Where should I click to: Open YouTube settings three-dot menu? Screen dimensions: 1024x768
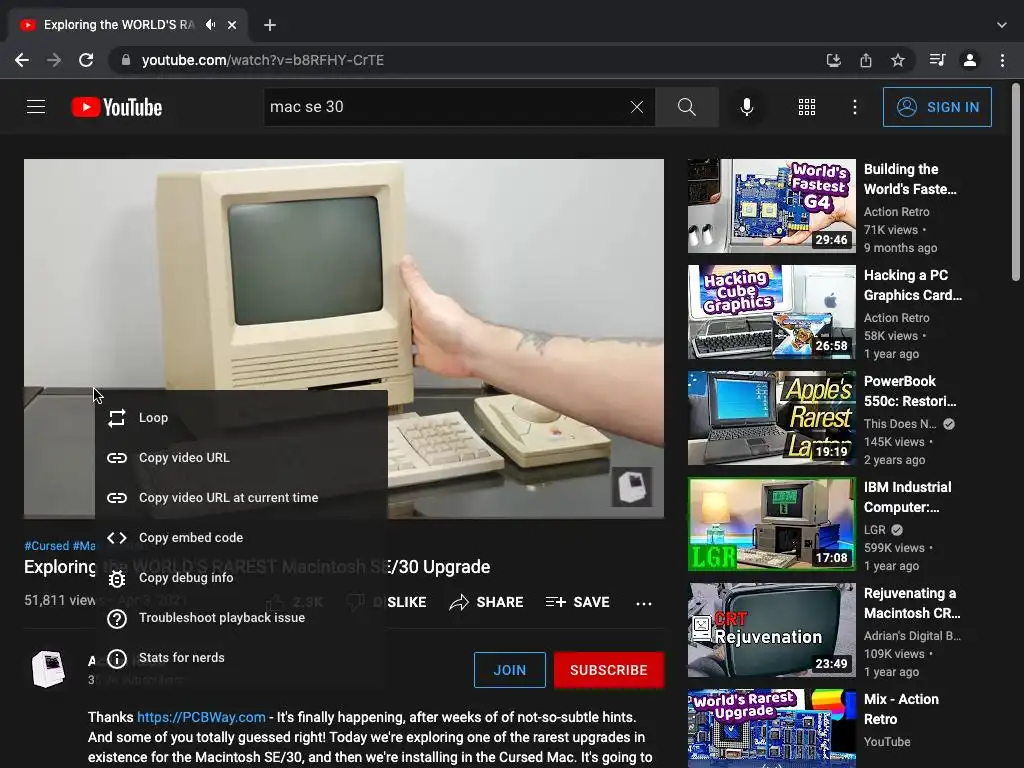pyautogui.click(x=854, y=107)
